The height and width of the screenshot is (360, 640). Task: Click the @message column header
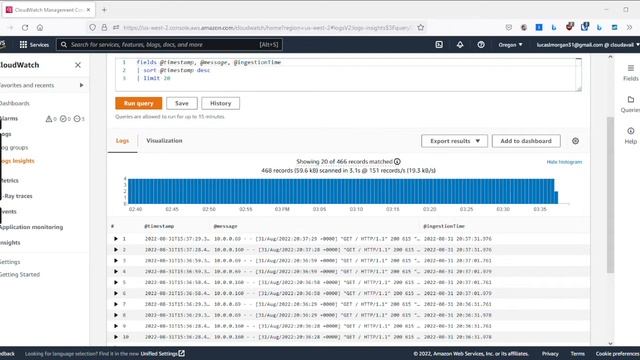225,226
